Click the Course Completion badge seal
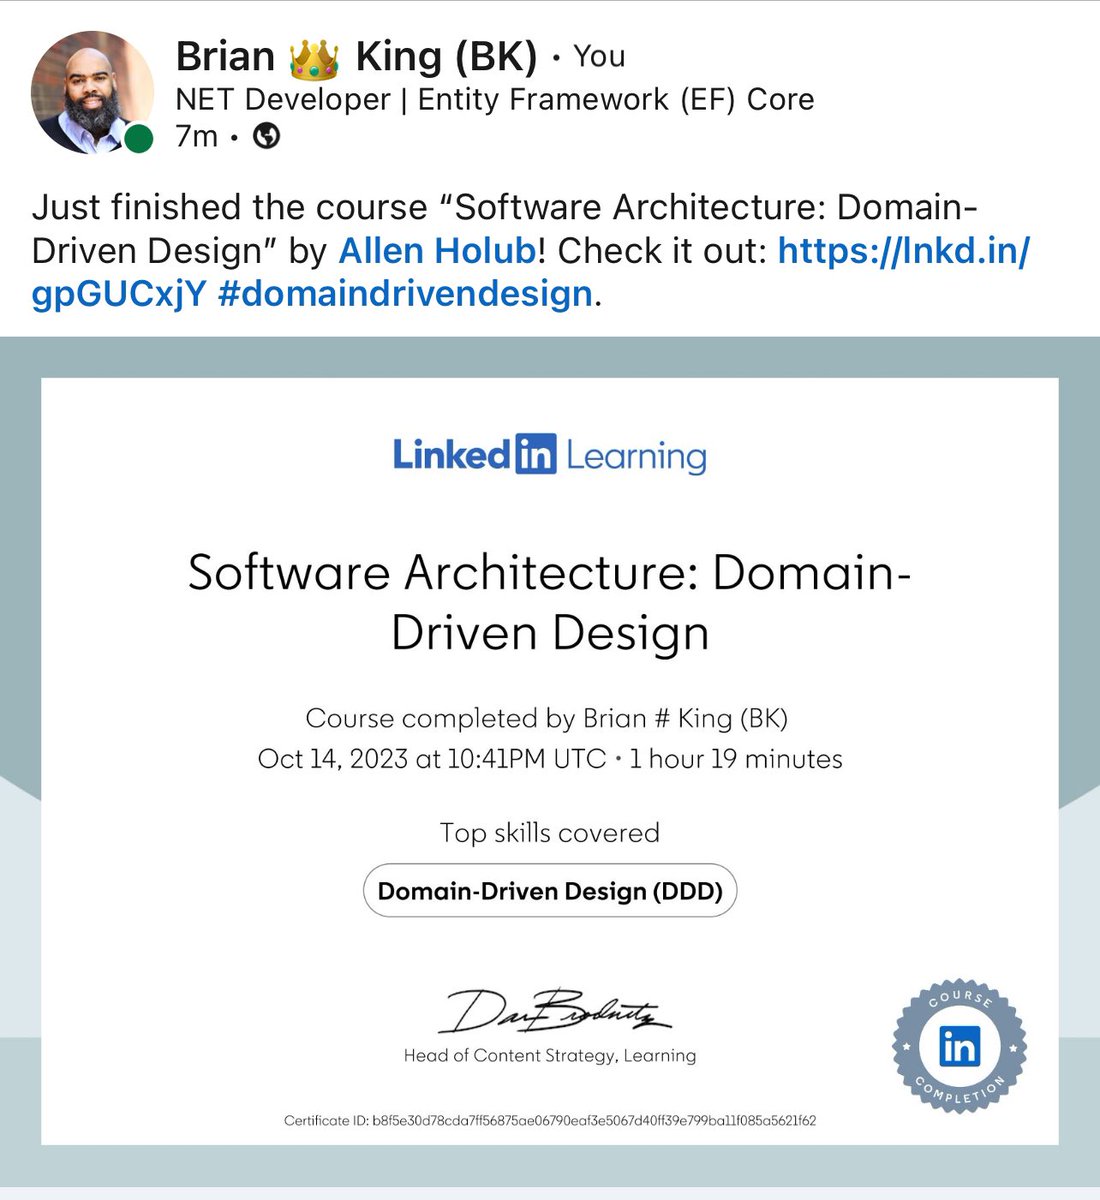This screenshot has width=1100, height=1200. pos(960,1046)
